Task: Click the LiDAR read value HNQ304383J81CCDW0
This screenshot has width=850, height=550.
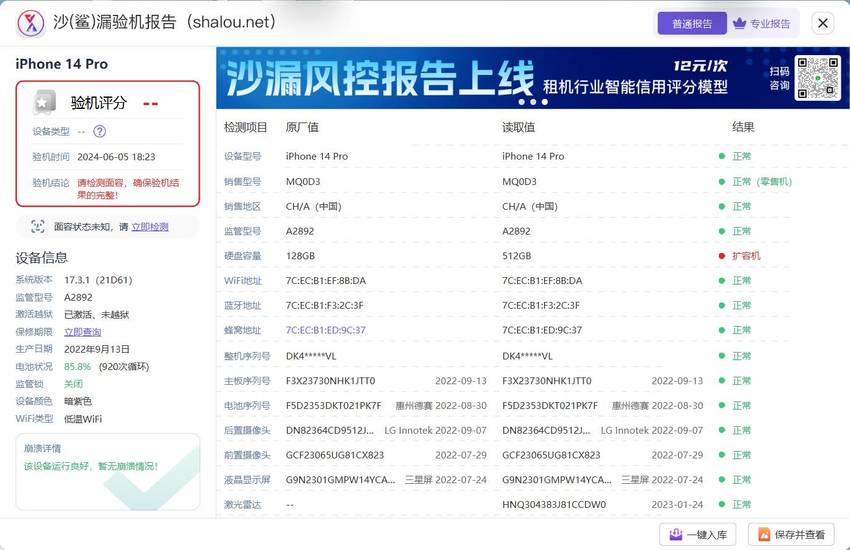Action: 554,504
